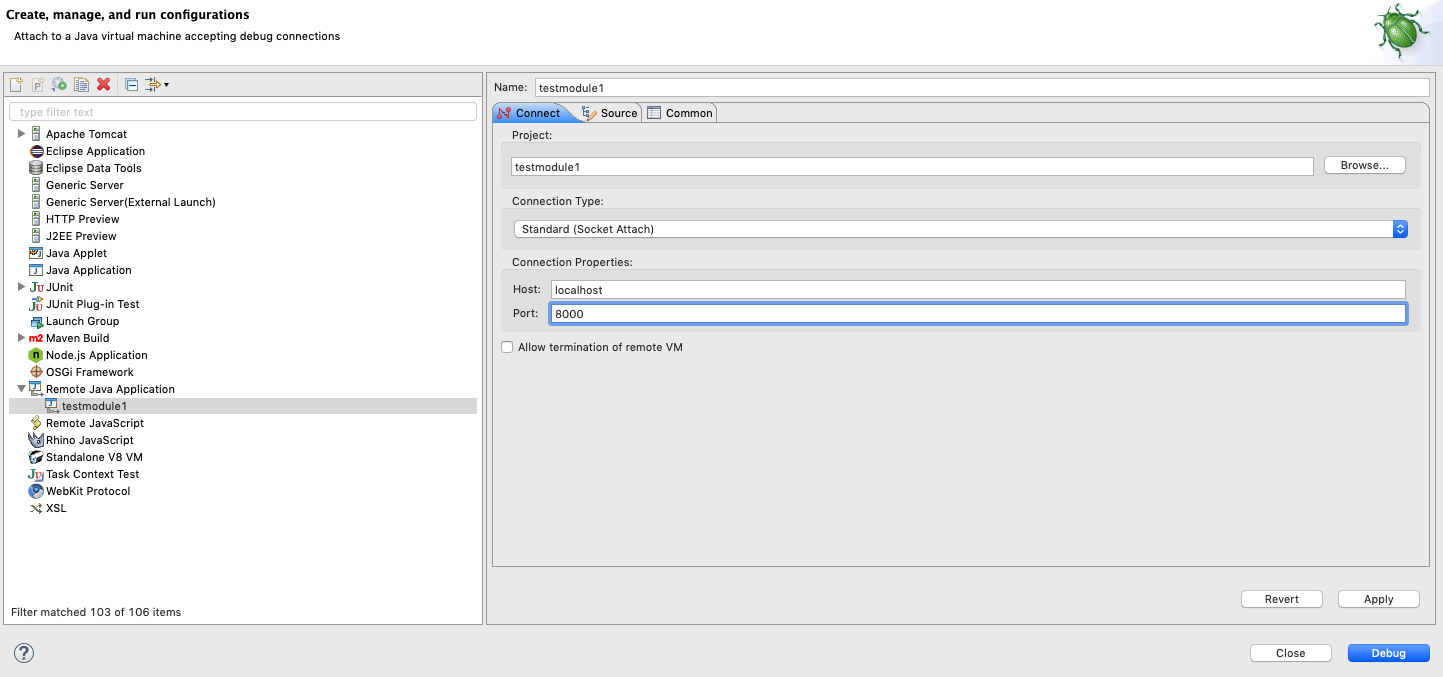The width and height of the screenshot is (1443, 677).
Task: Click the New prototype icon
Action: (x=38, y=85)
